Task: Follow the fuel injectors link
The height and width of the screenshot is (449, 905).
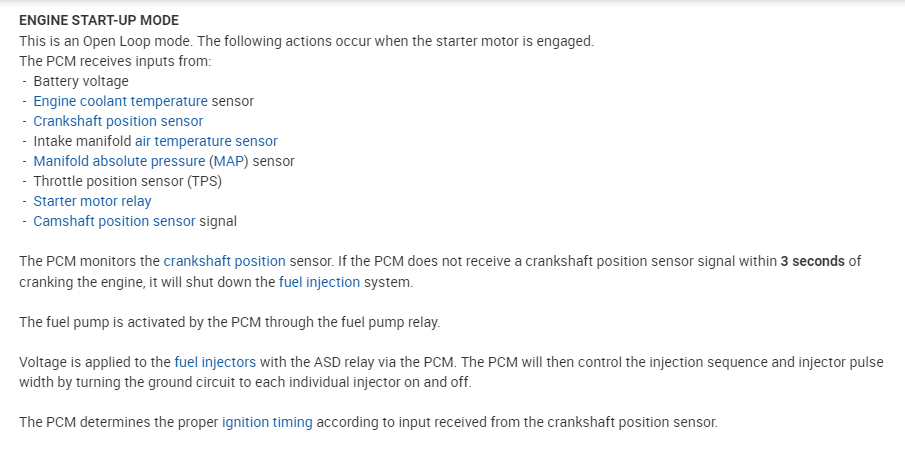Action: (215, 362)
